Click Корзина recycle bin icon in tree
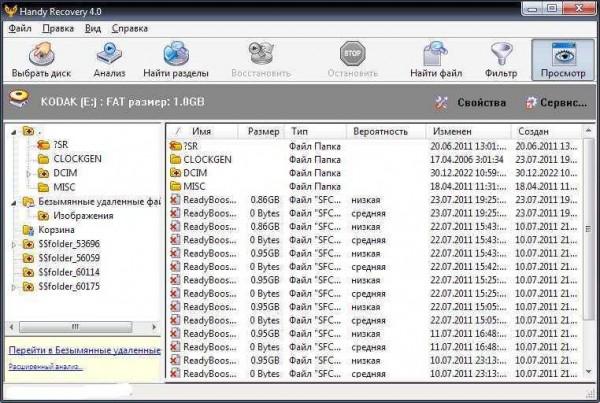 pos(28,230)
